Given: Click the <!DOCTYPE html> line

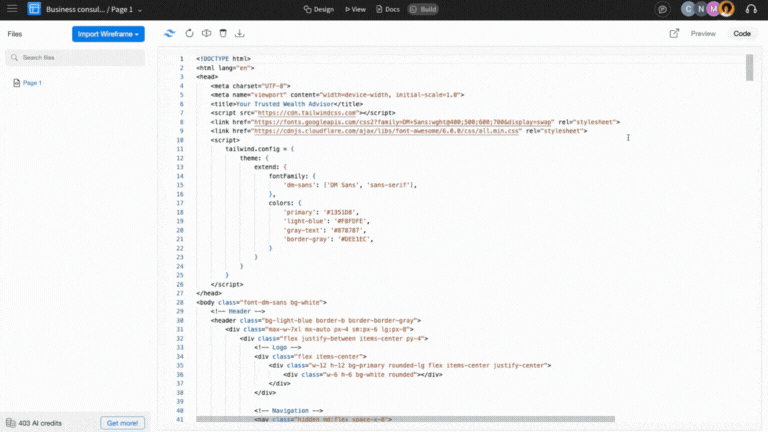Looking at the screenshot, I should click(x=223, y=59).
